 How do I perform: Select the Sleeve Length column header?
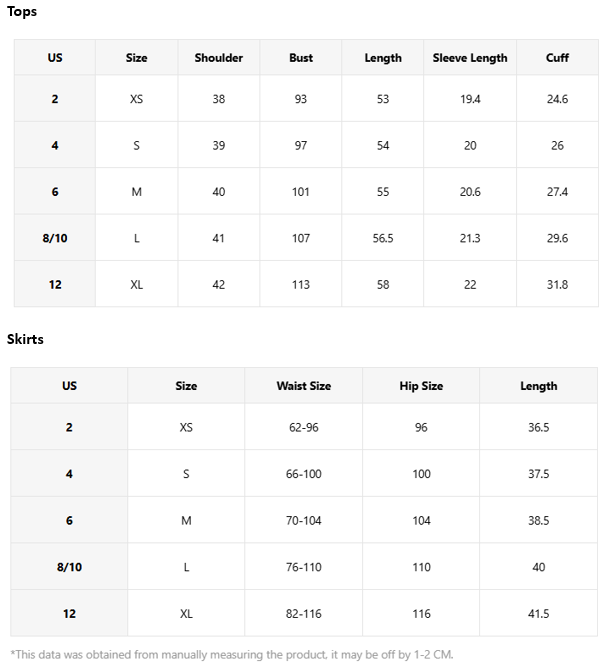coord(470,58)
